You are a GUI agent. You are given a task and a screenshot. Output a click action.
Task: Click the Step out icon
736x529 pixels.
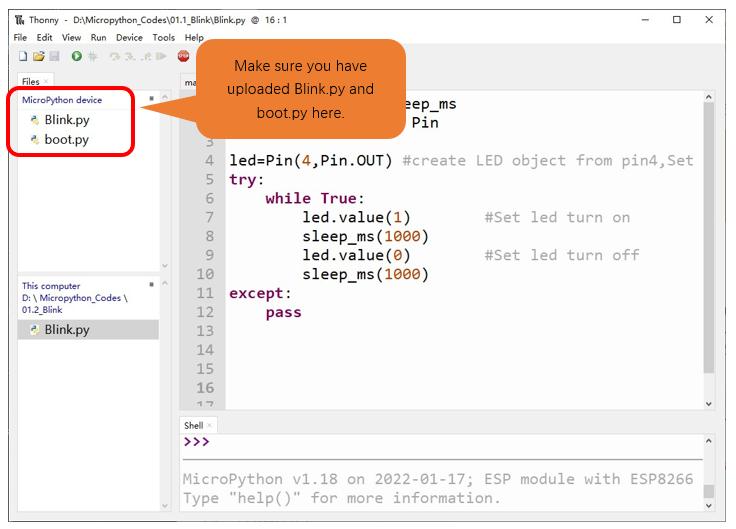click(146, 56)
